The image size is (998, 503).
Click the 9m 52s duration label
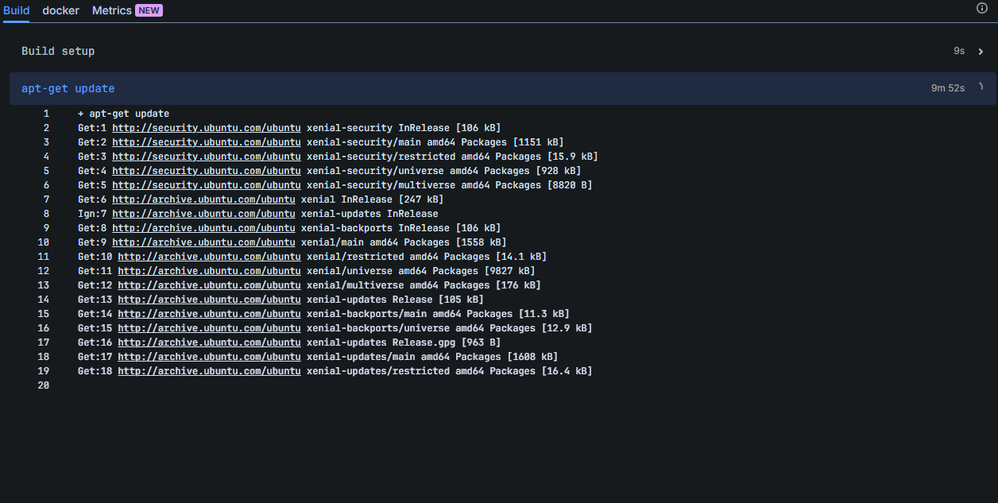pyautogui.click(x=948, y=88)
